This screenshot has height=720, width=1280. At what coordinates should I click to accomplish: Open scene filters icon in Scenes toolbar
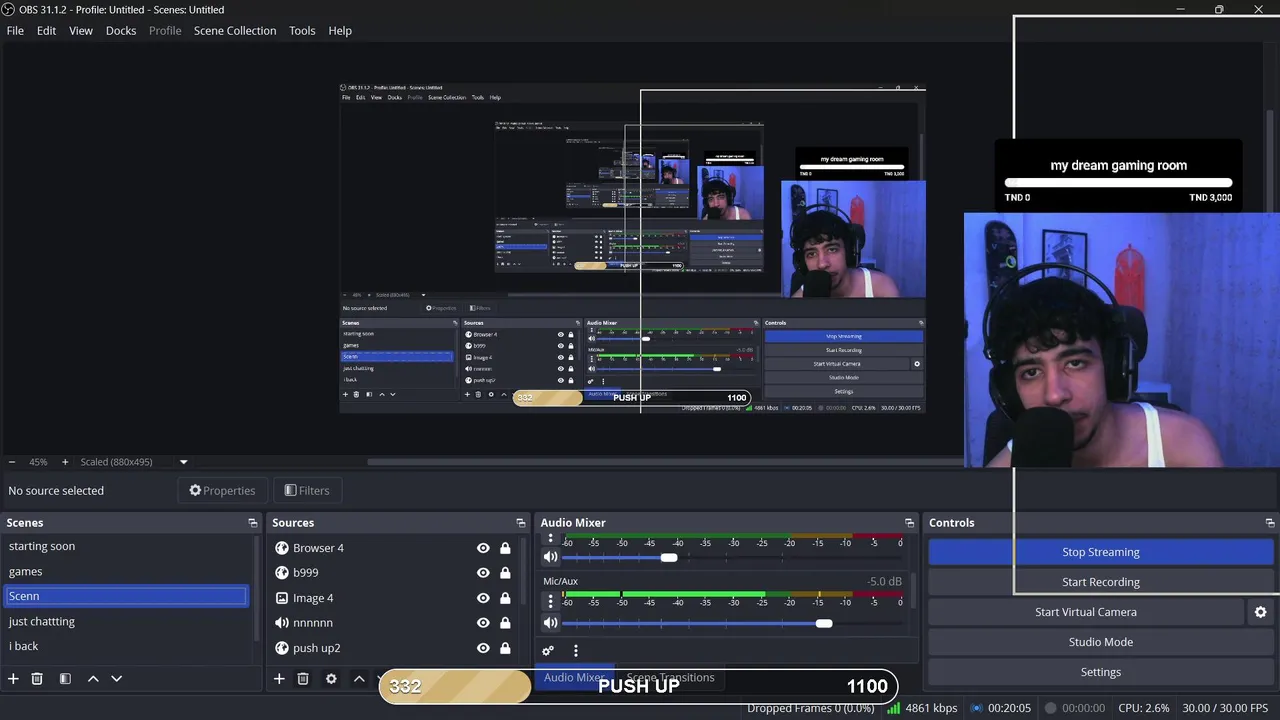point(65,679)
